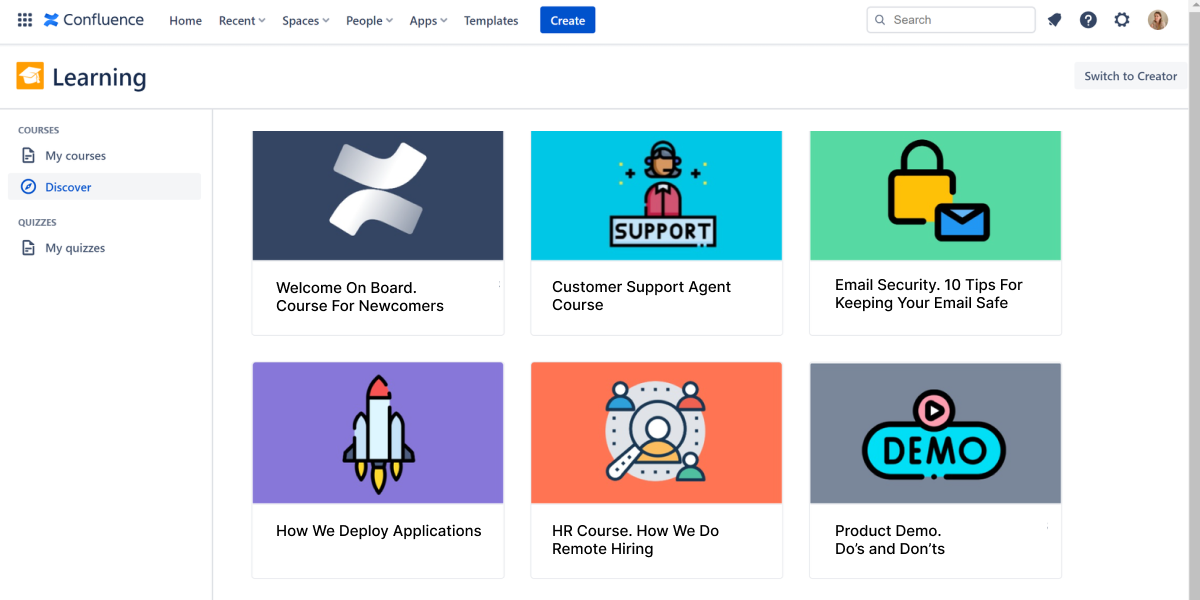Expand the Spaces dropdown menu

coord(306,21)
